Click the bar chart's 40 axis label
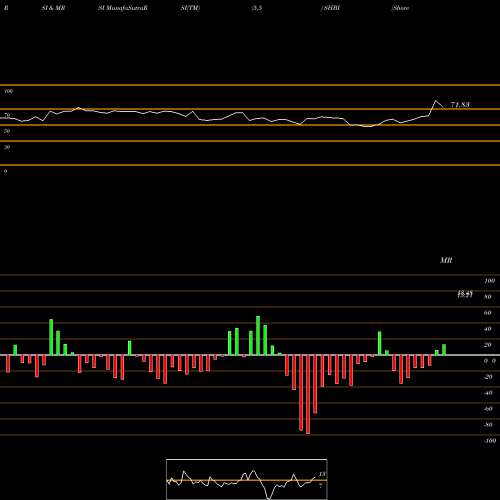Image resolution: width=500 pixels, height=500 pixels. (x=488, y=329)
